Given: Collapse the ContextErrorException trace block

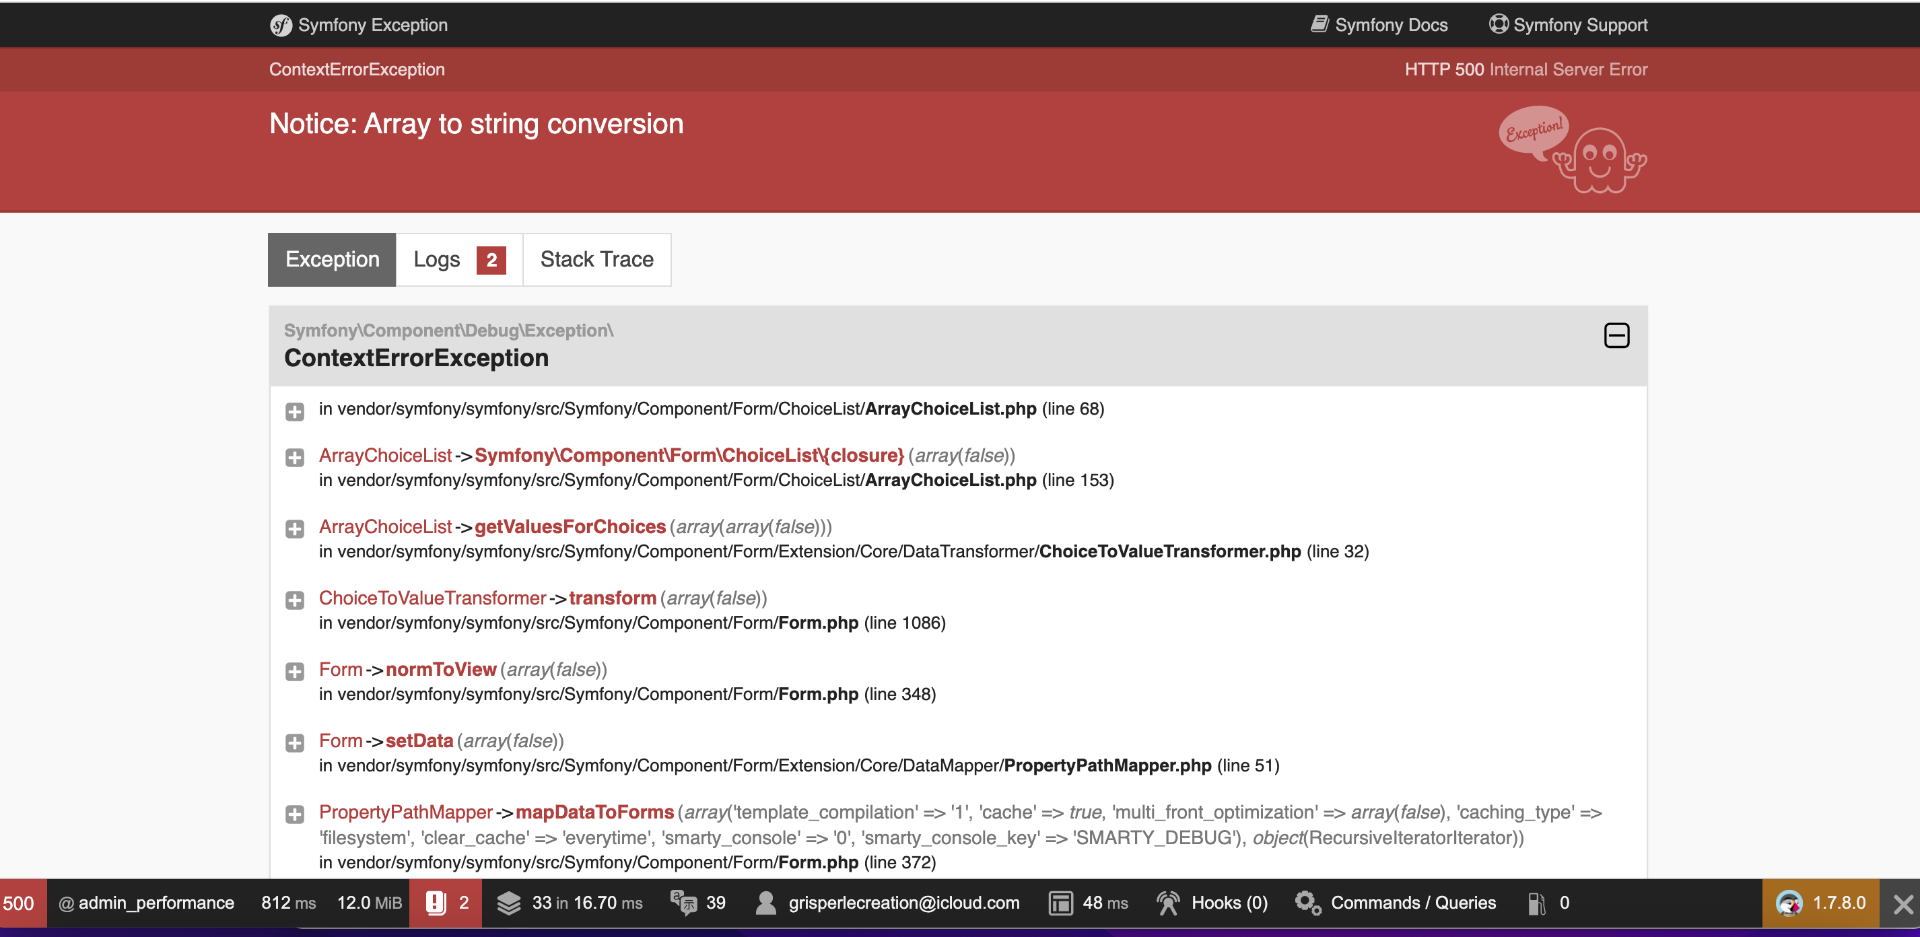Looking at the screenshot, I should [1616, 336].
